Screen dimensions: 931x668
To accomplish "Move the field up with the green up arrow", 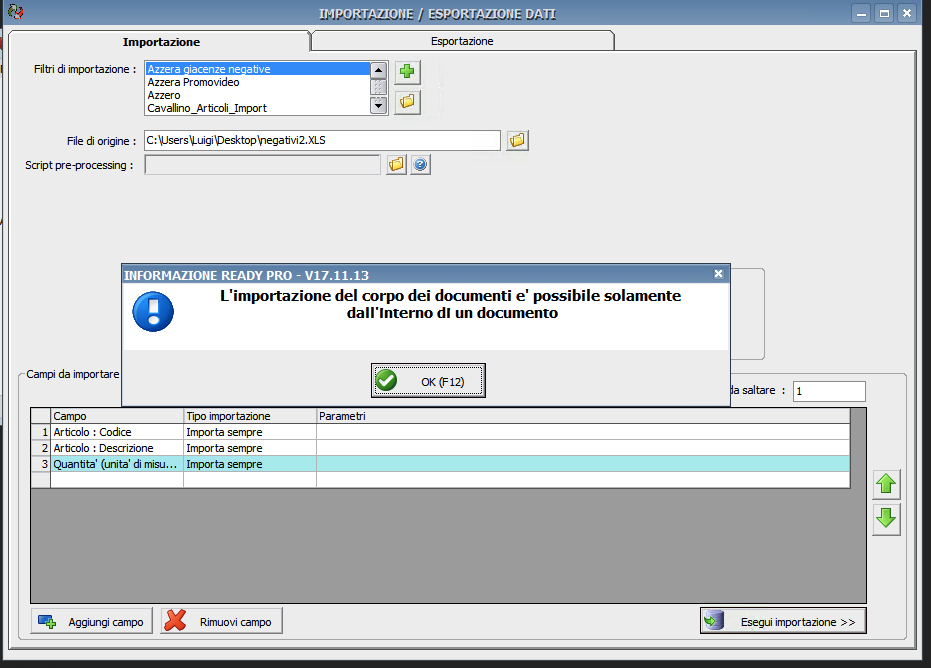I will click(x=886, y=484).
